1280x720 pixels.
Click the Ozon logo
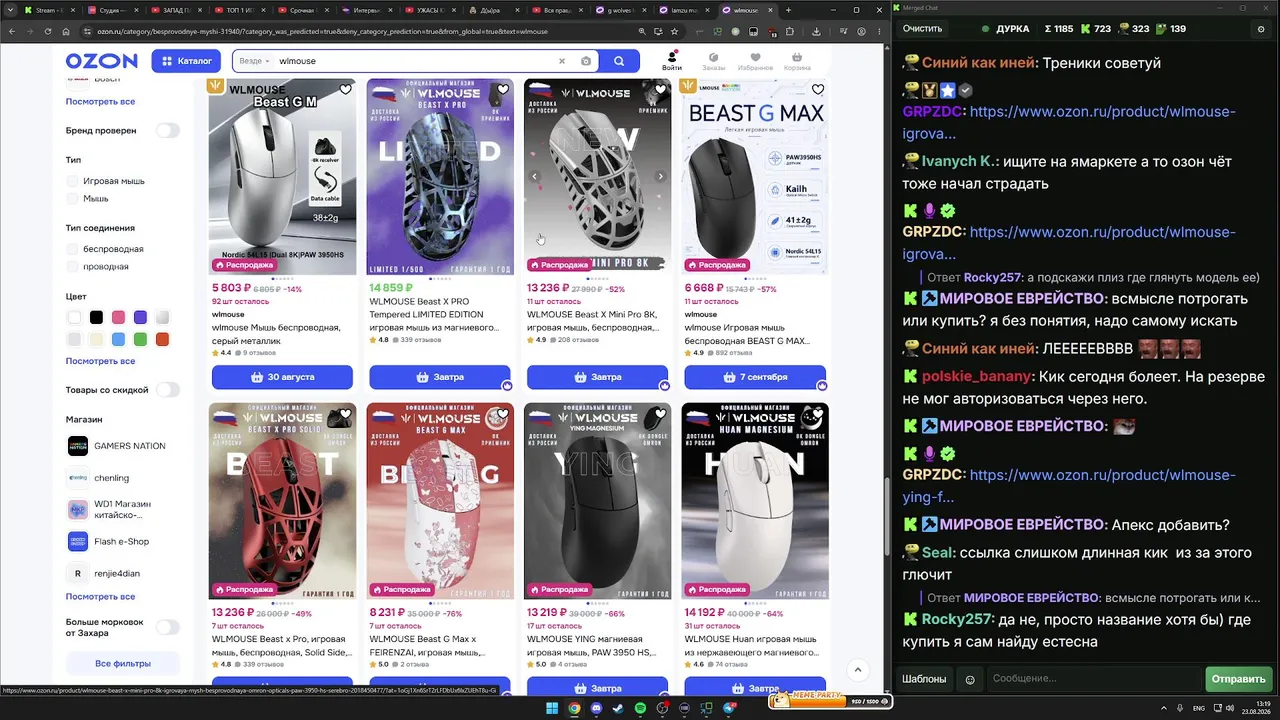[101, 61]
